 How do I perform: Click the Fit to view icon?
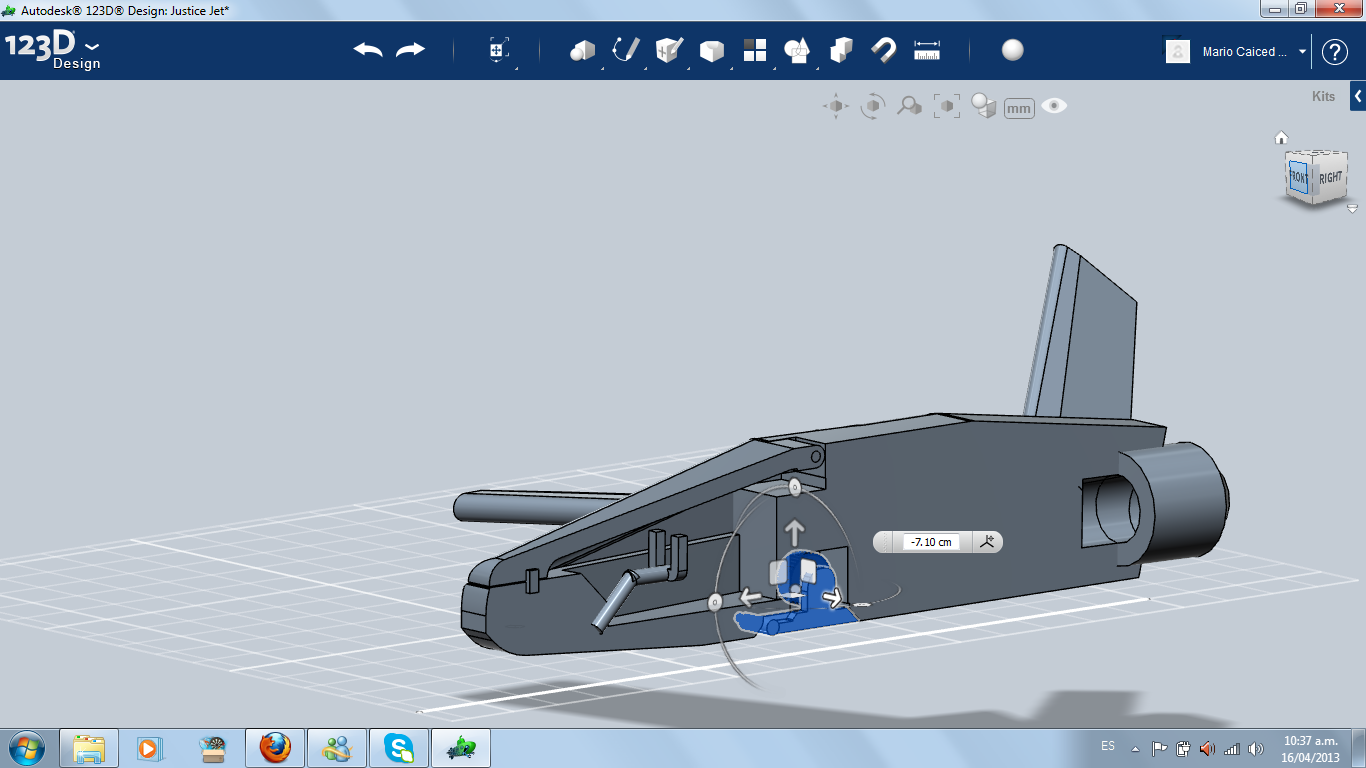pyautogui.click(x=946, y=106)
